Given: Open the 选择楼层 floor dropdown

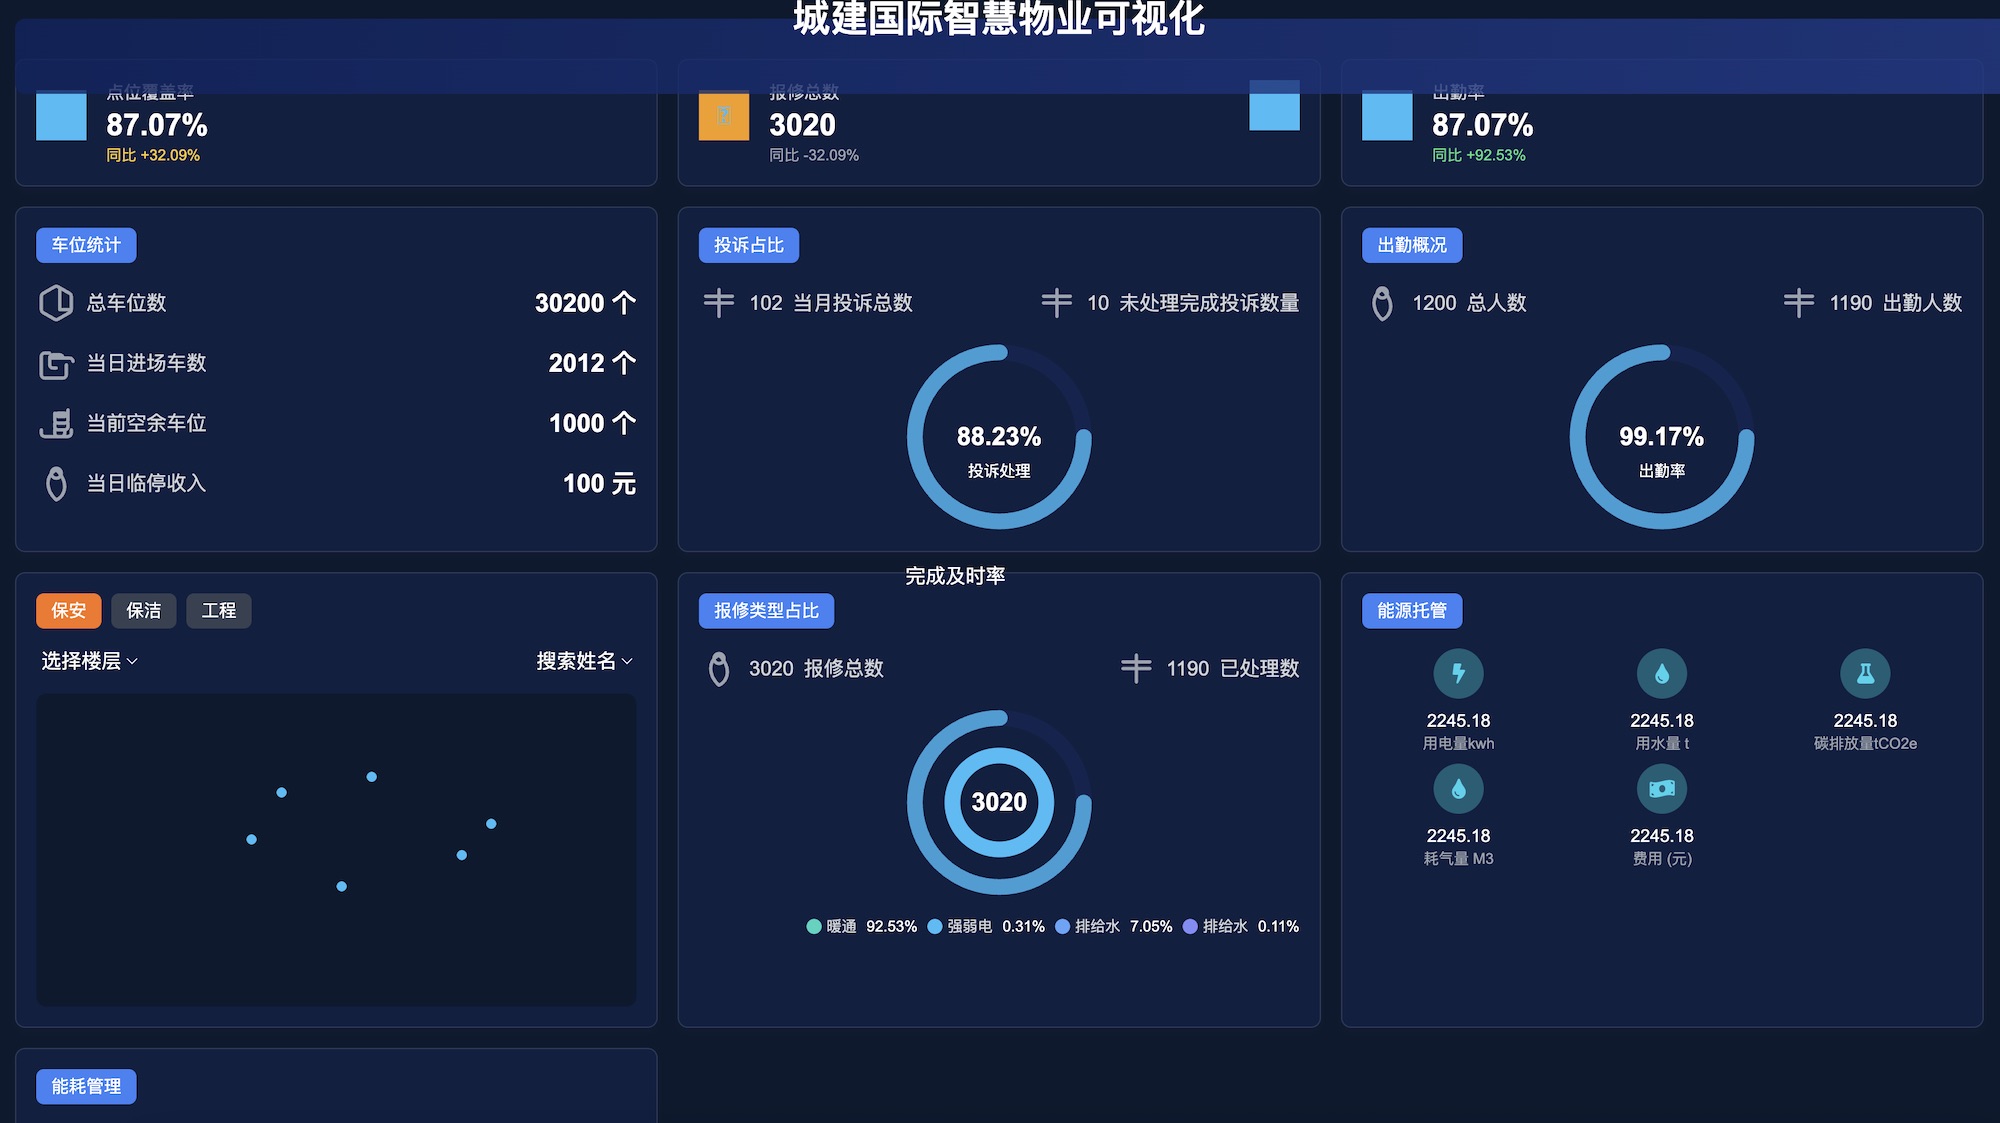Looking at the screenshot, I should tap(89, 661).
